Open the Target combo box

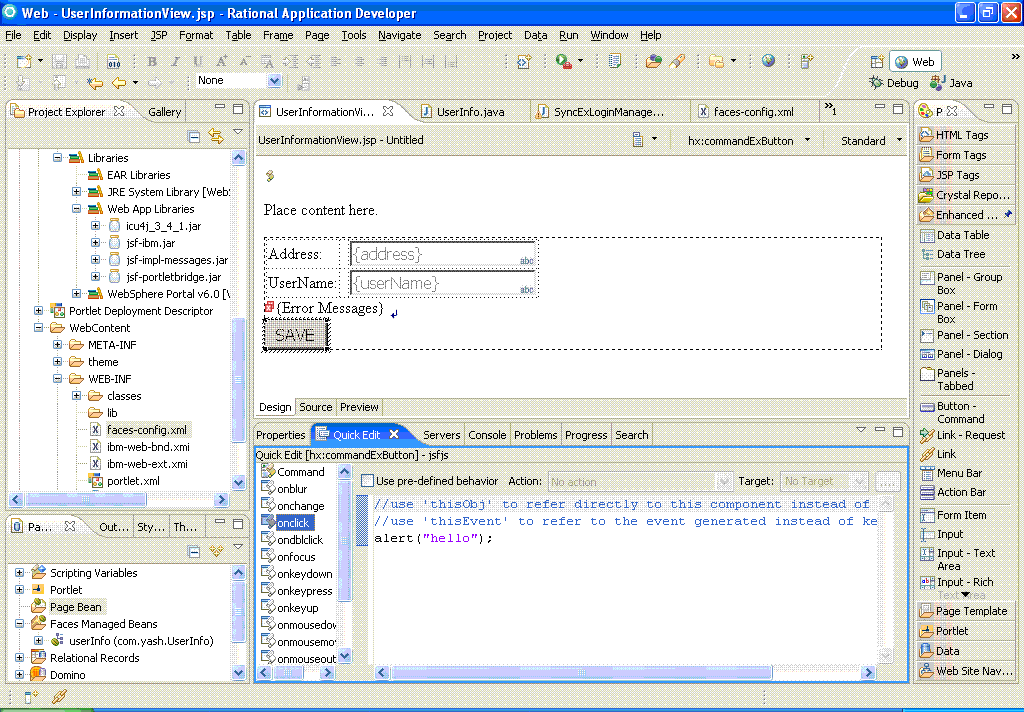point(824,481)
